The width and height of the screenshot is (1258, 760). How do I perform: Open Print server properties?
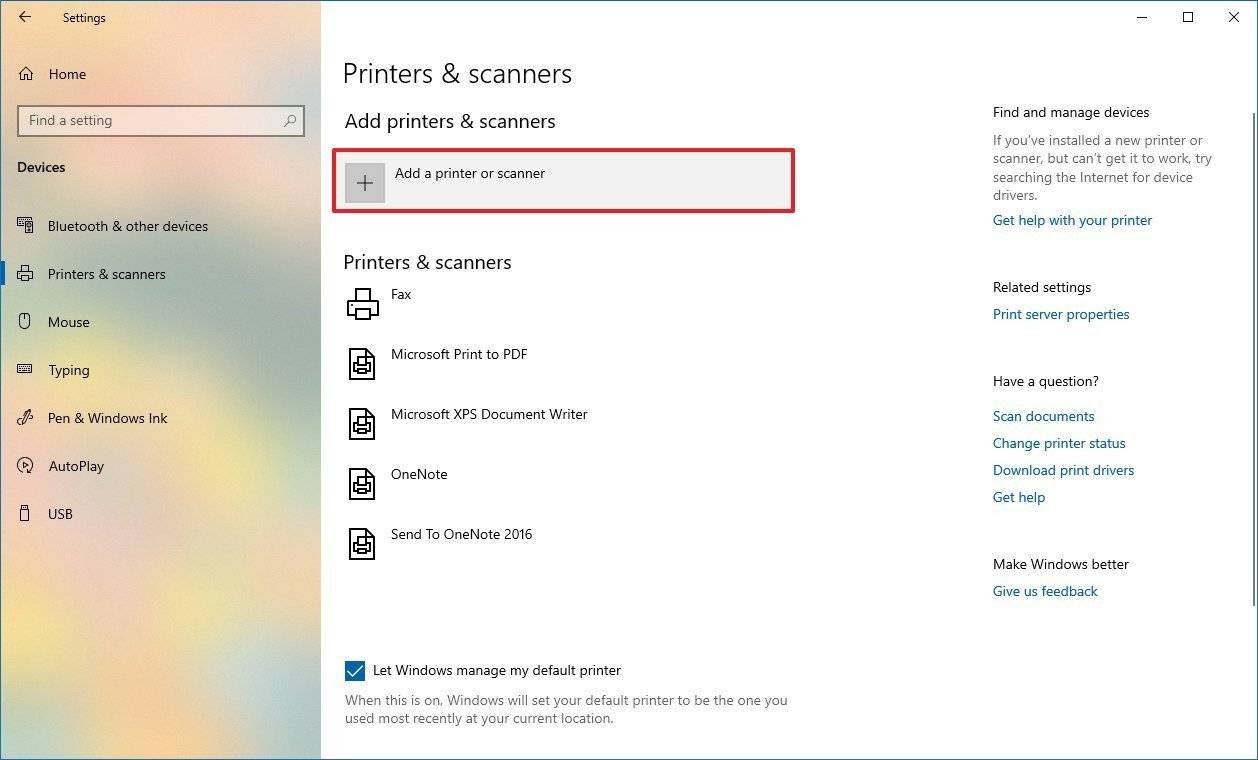(x=1061, y=314)
